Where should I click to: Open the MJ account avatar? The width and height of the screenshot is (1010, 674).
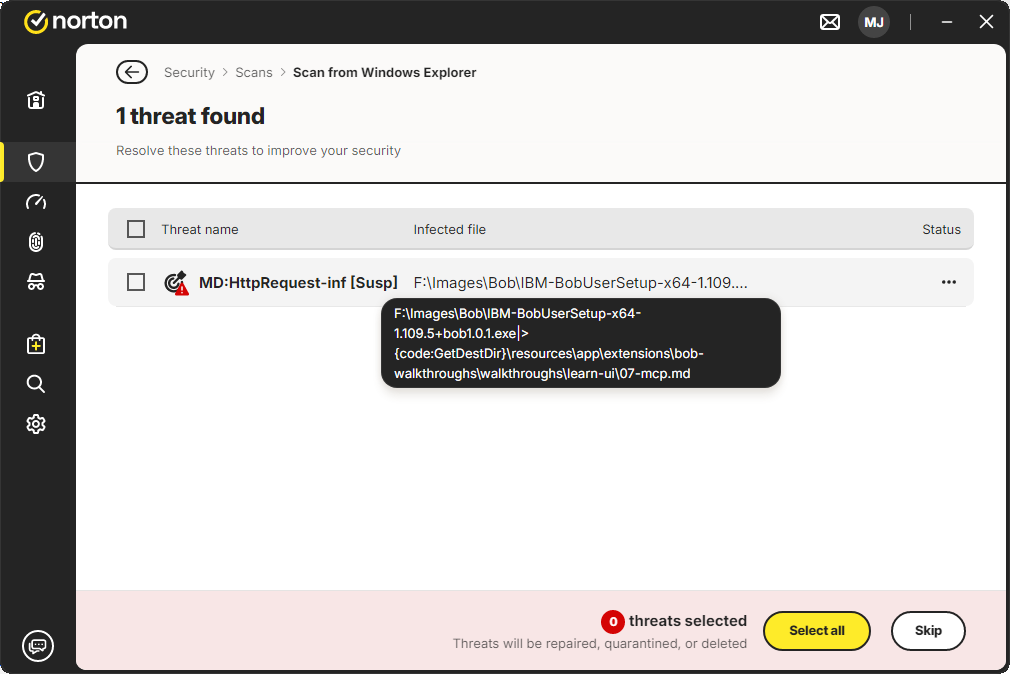point(873,23)
